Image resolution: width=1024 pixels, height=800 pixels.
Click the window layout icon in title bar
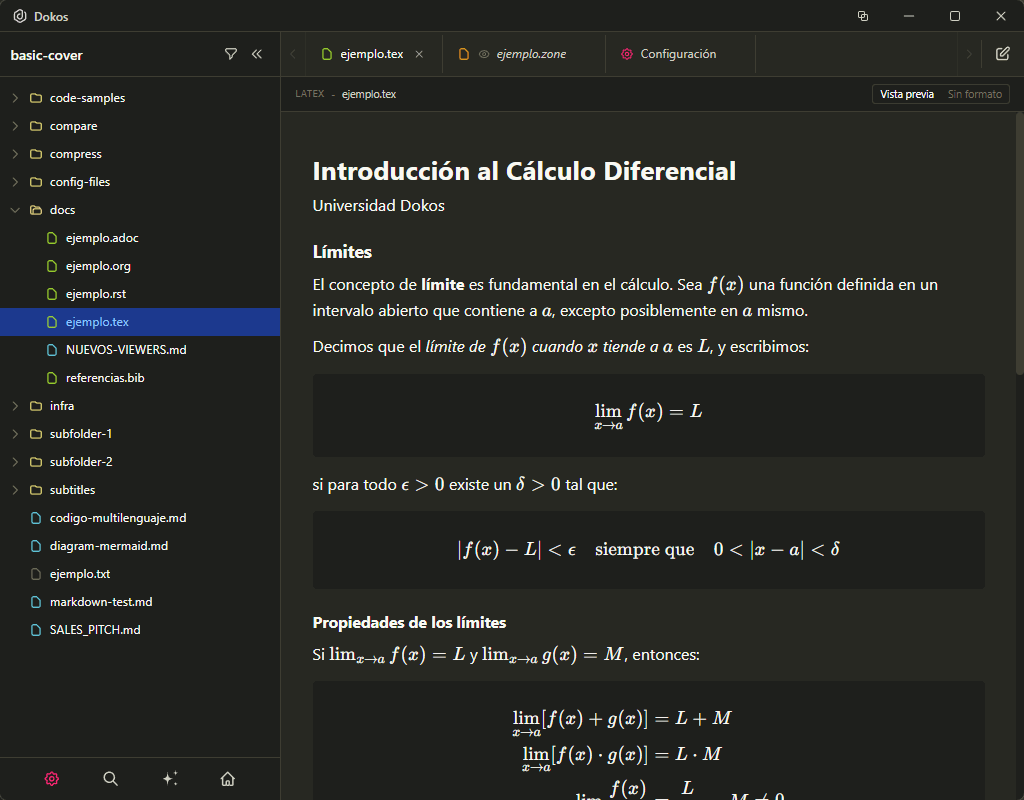point(863,16)
